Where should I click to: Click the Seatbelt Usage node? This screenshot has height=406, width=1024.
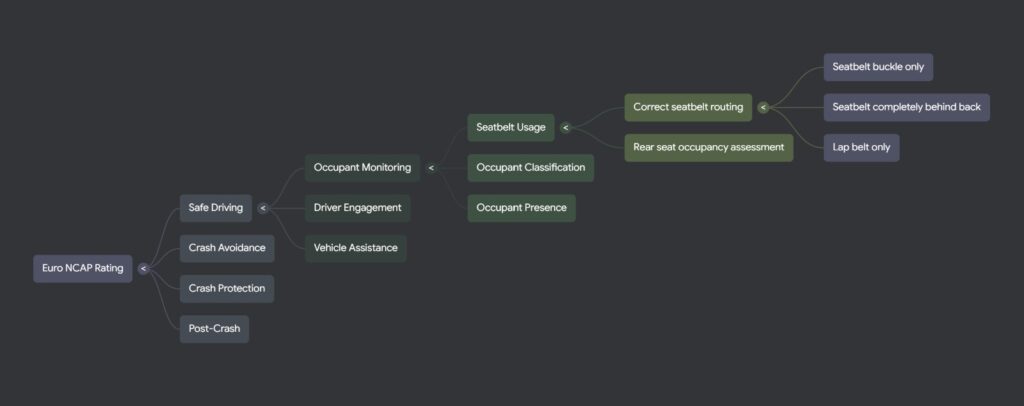511,127
